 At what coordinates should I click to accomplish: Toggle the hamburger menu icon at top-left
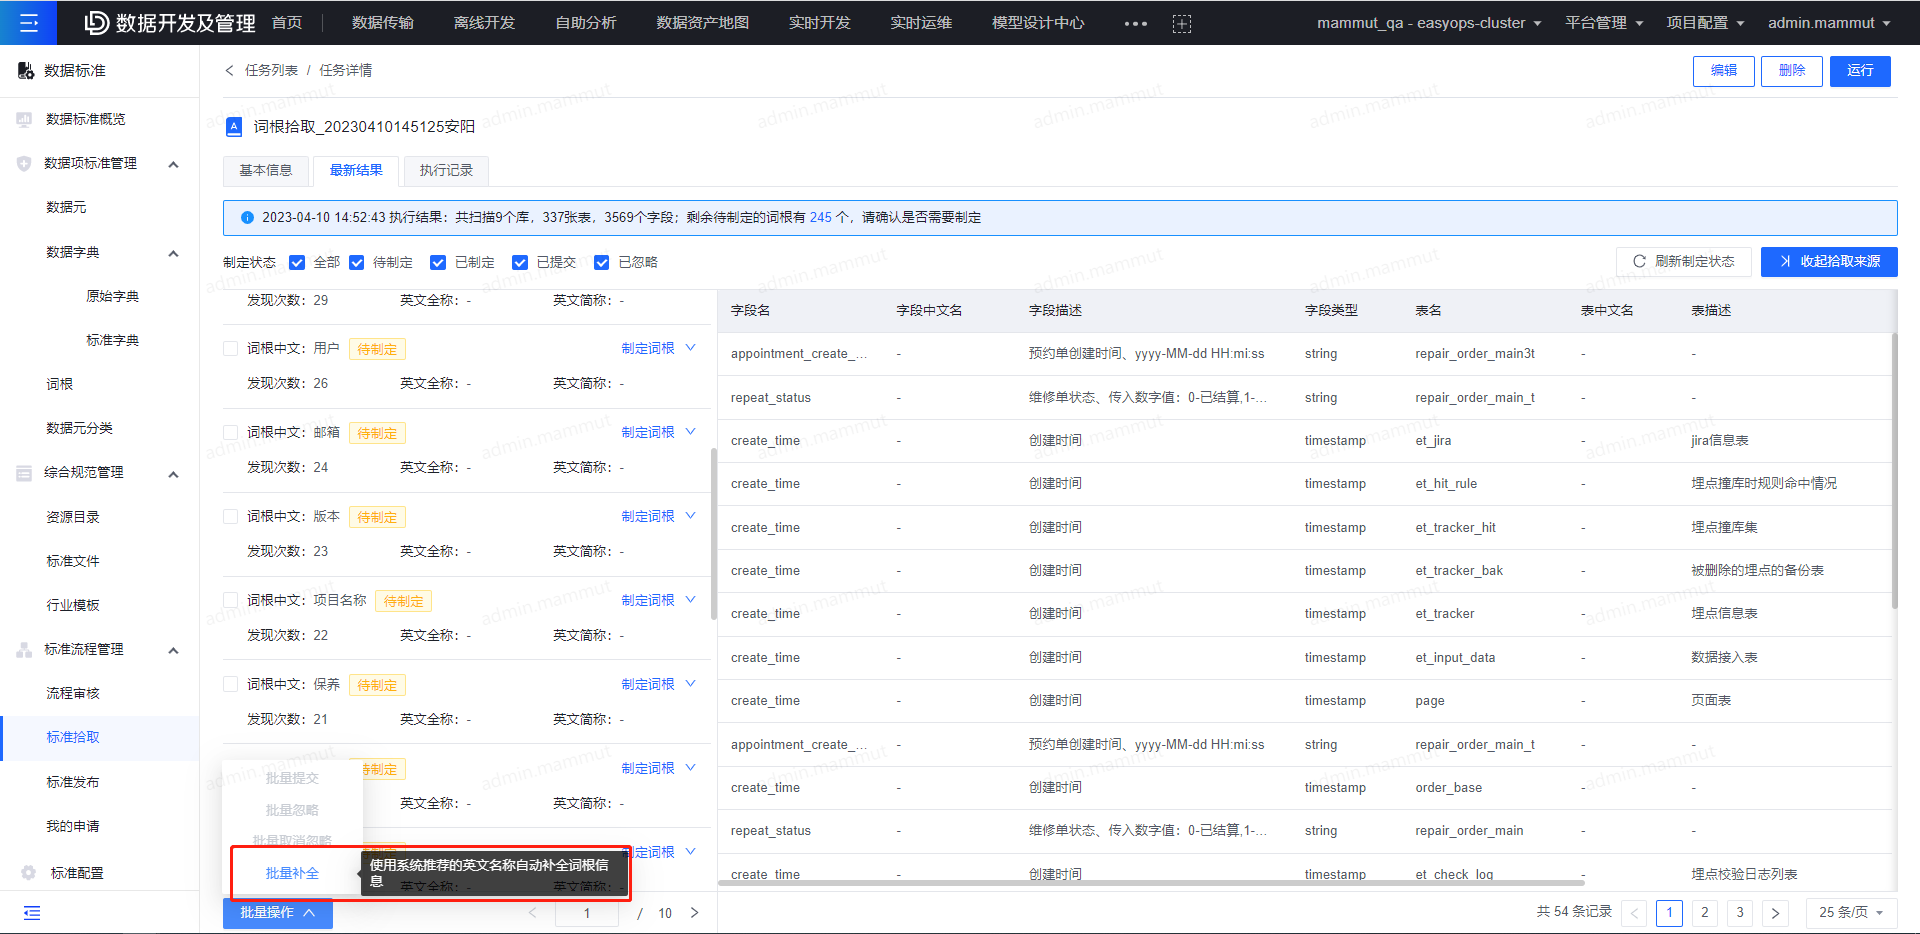point(28,22)
